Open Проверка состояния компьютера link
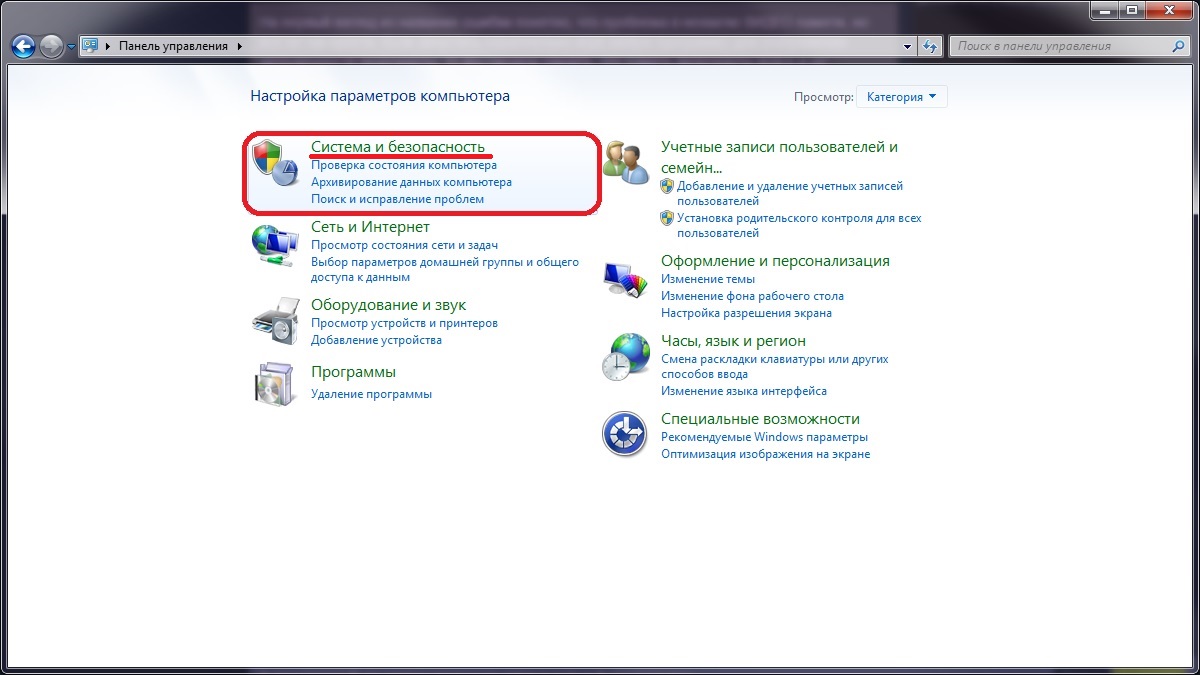Viewport: 1200px width, 675px height. (404, 165)
